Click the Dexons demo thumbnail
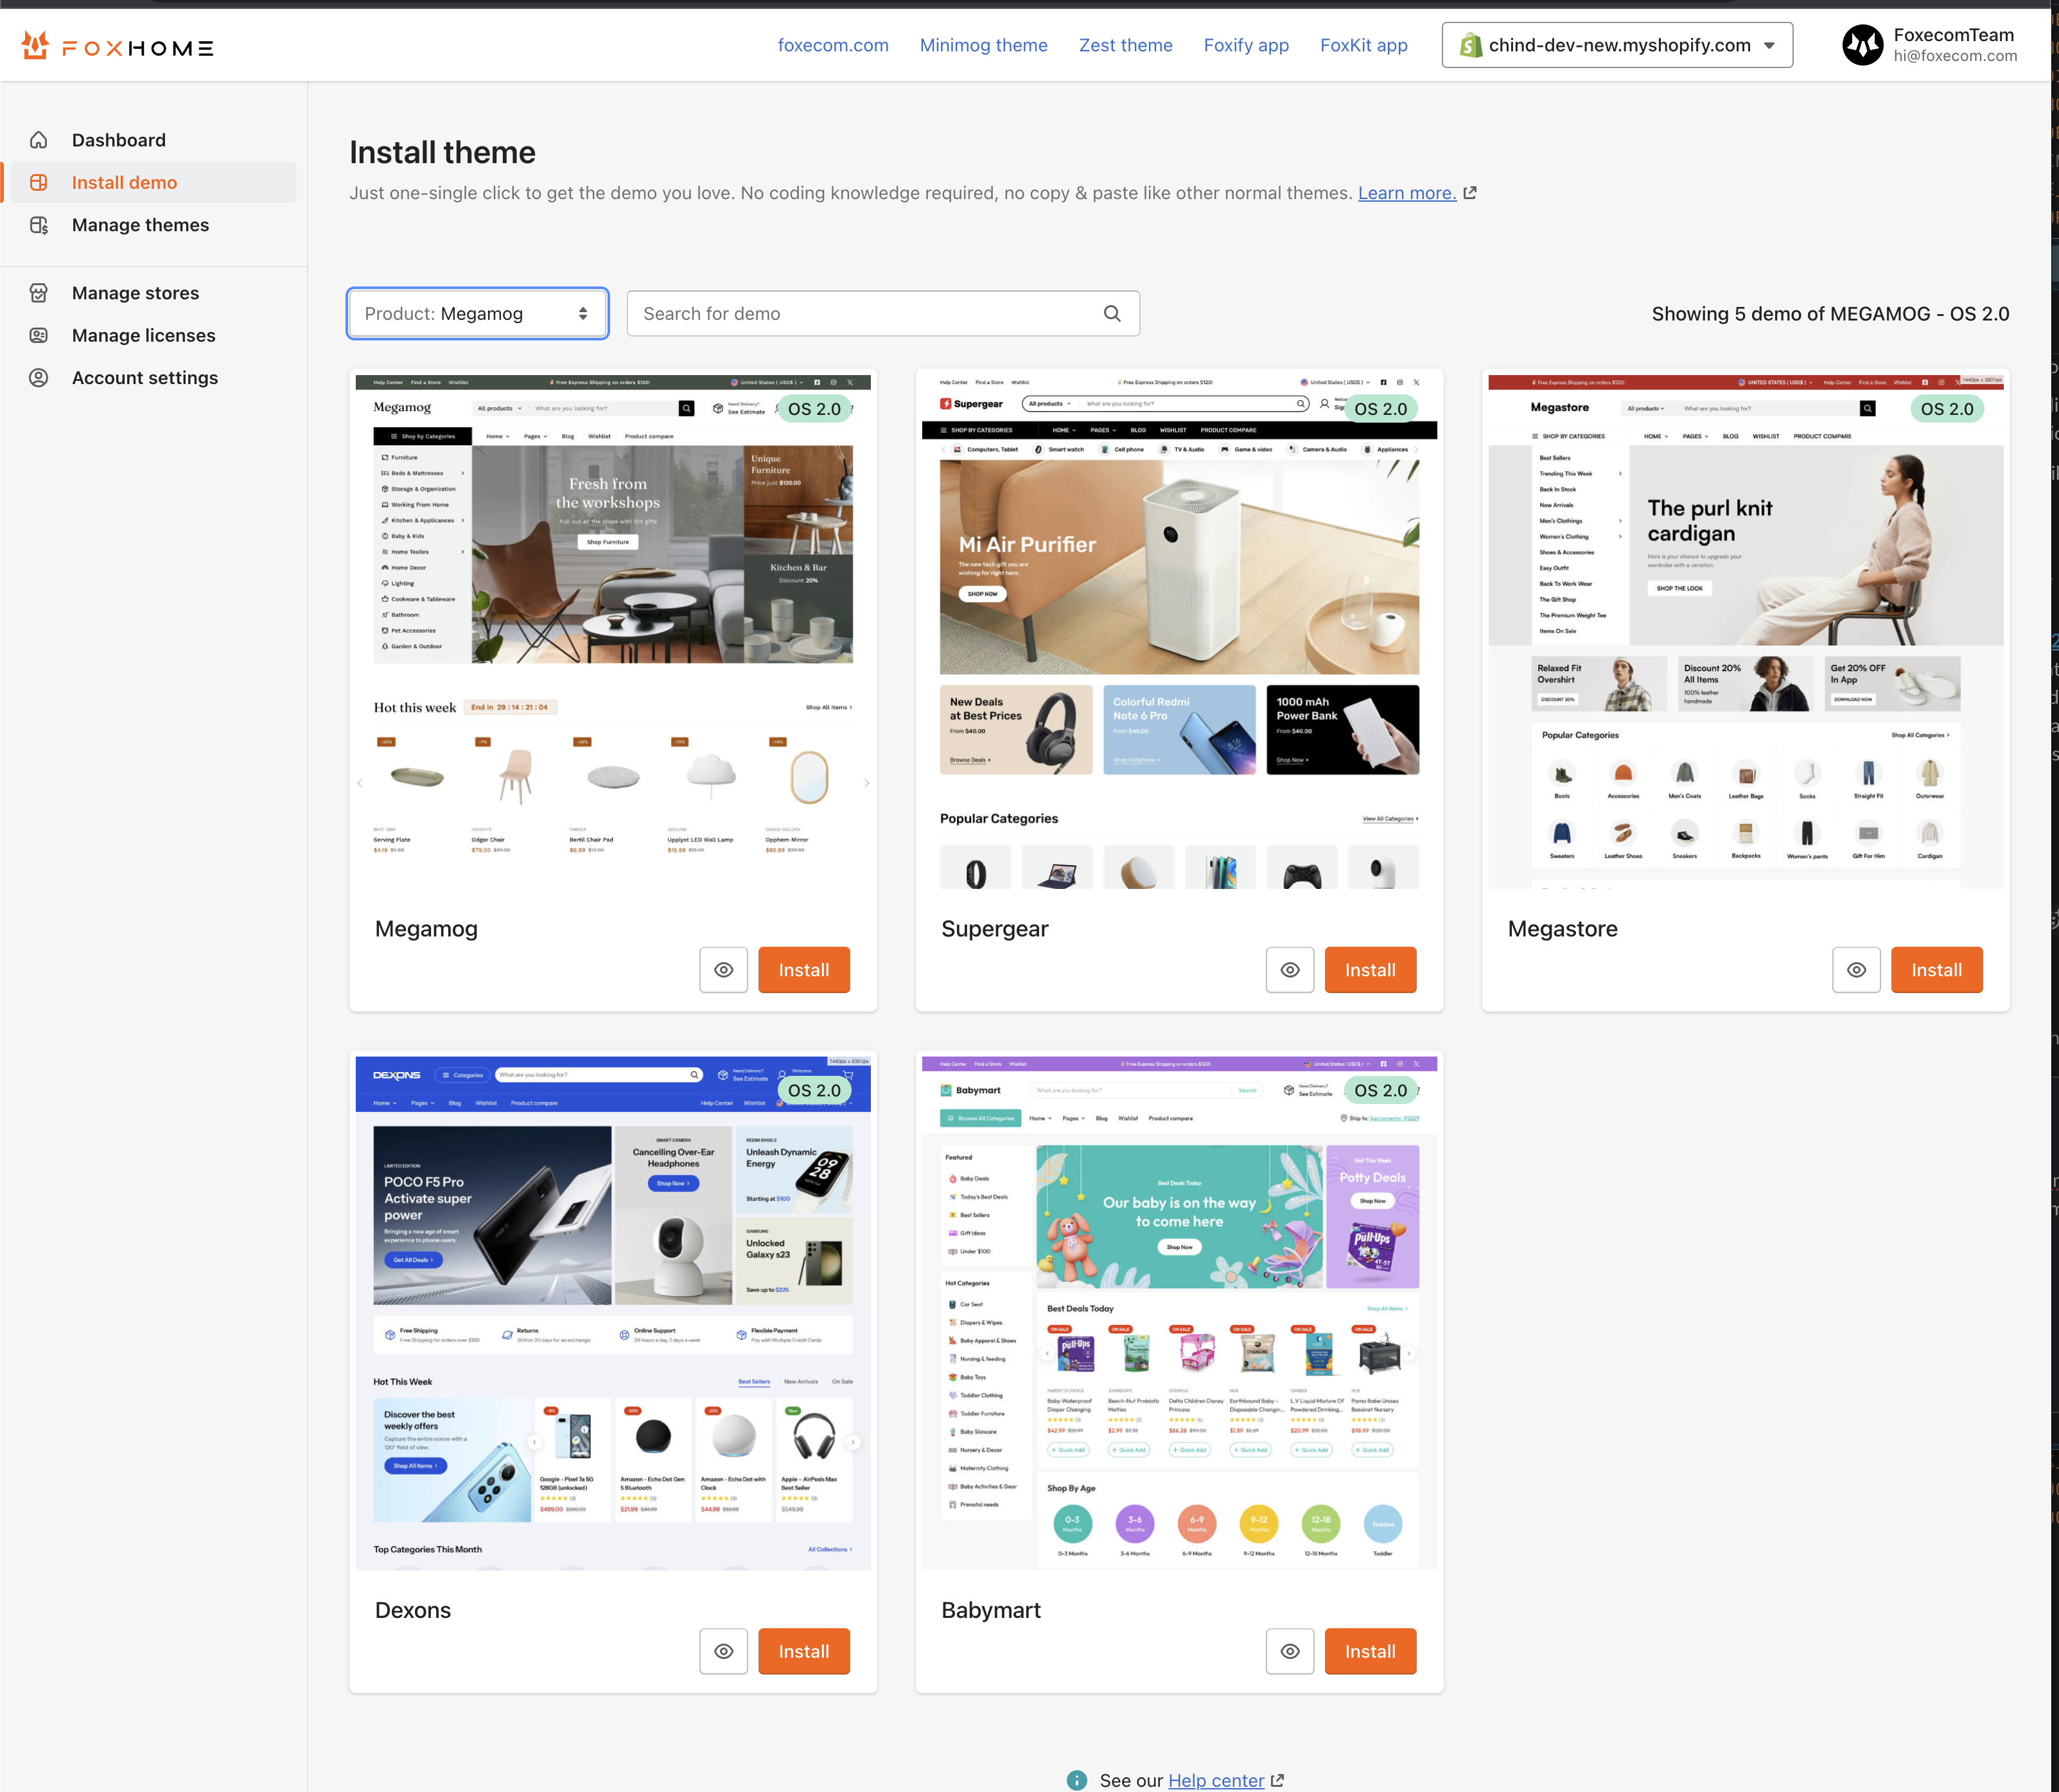Viewport: 2059px width, 1792px height. 613,1313
